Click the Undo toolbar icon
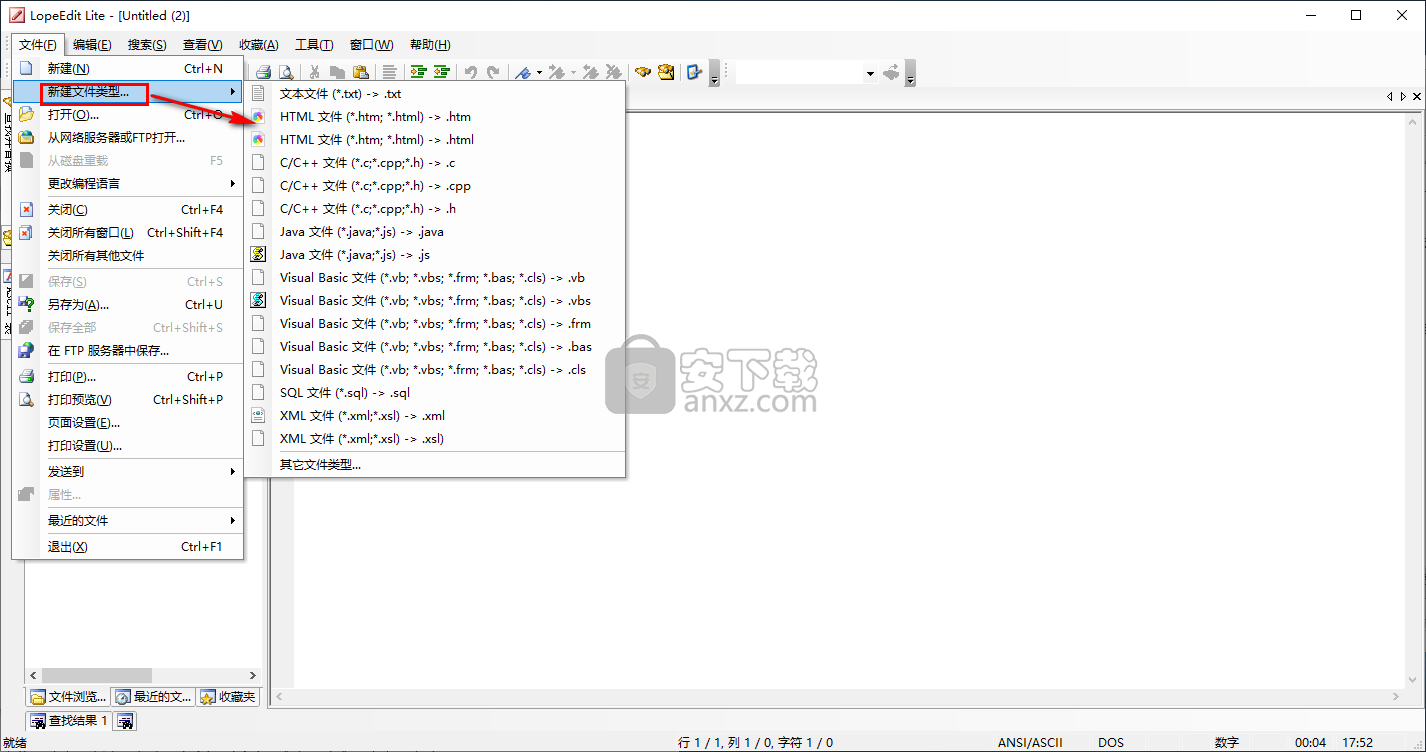The image size is (1426, 752). coord(470,72)
